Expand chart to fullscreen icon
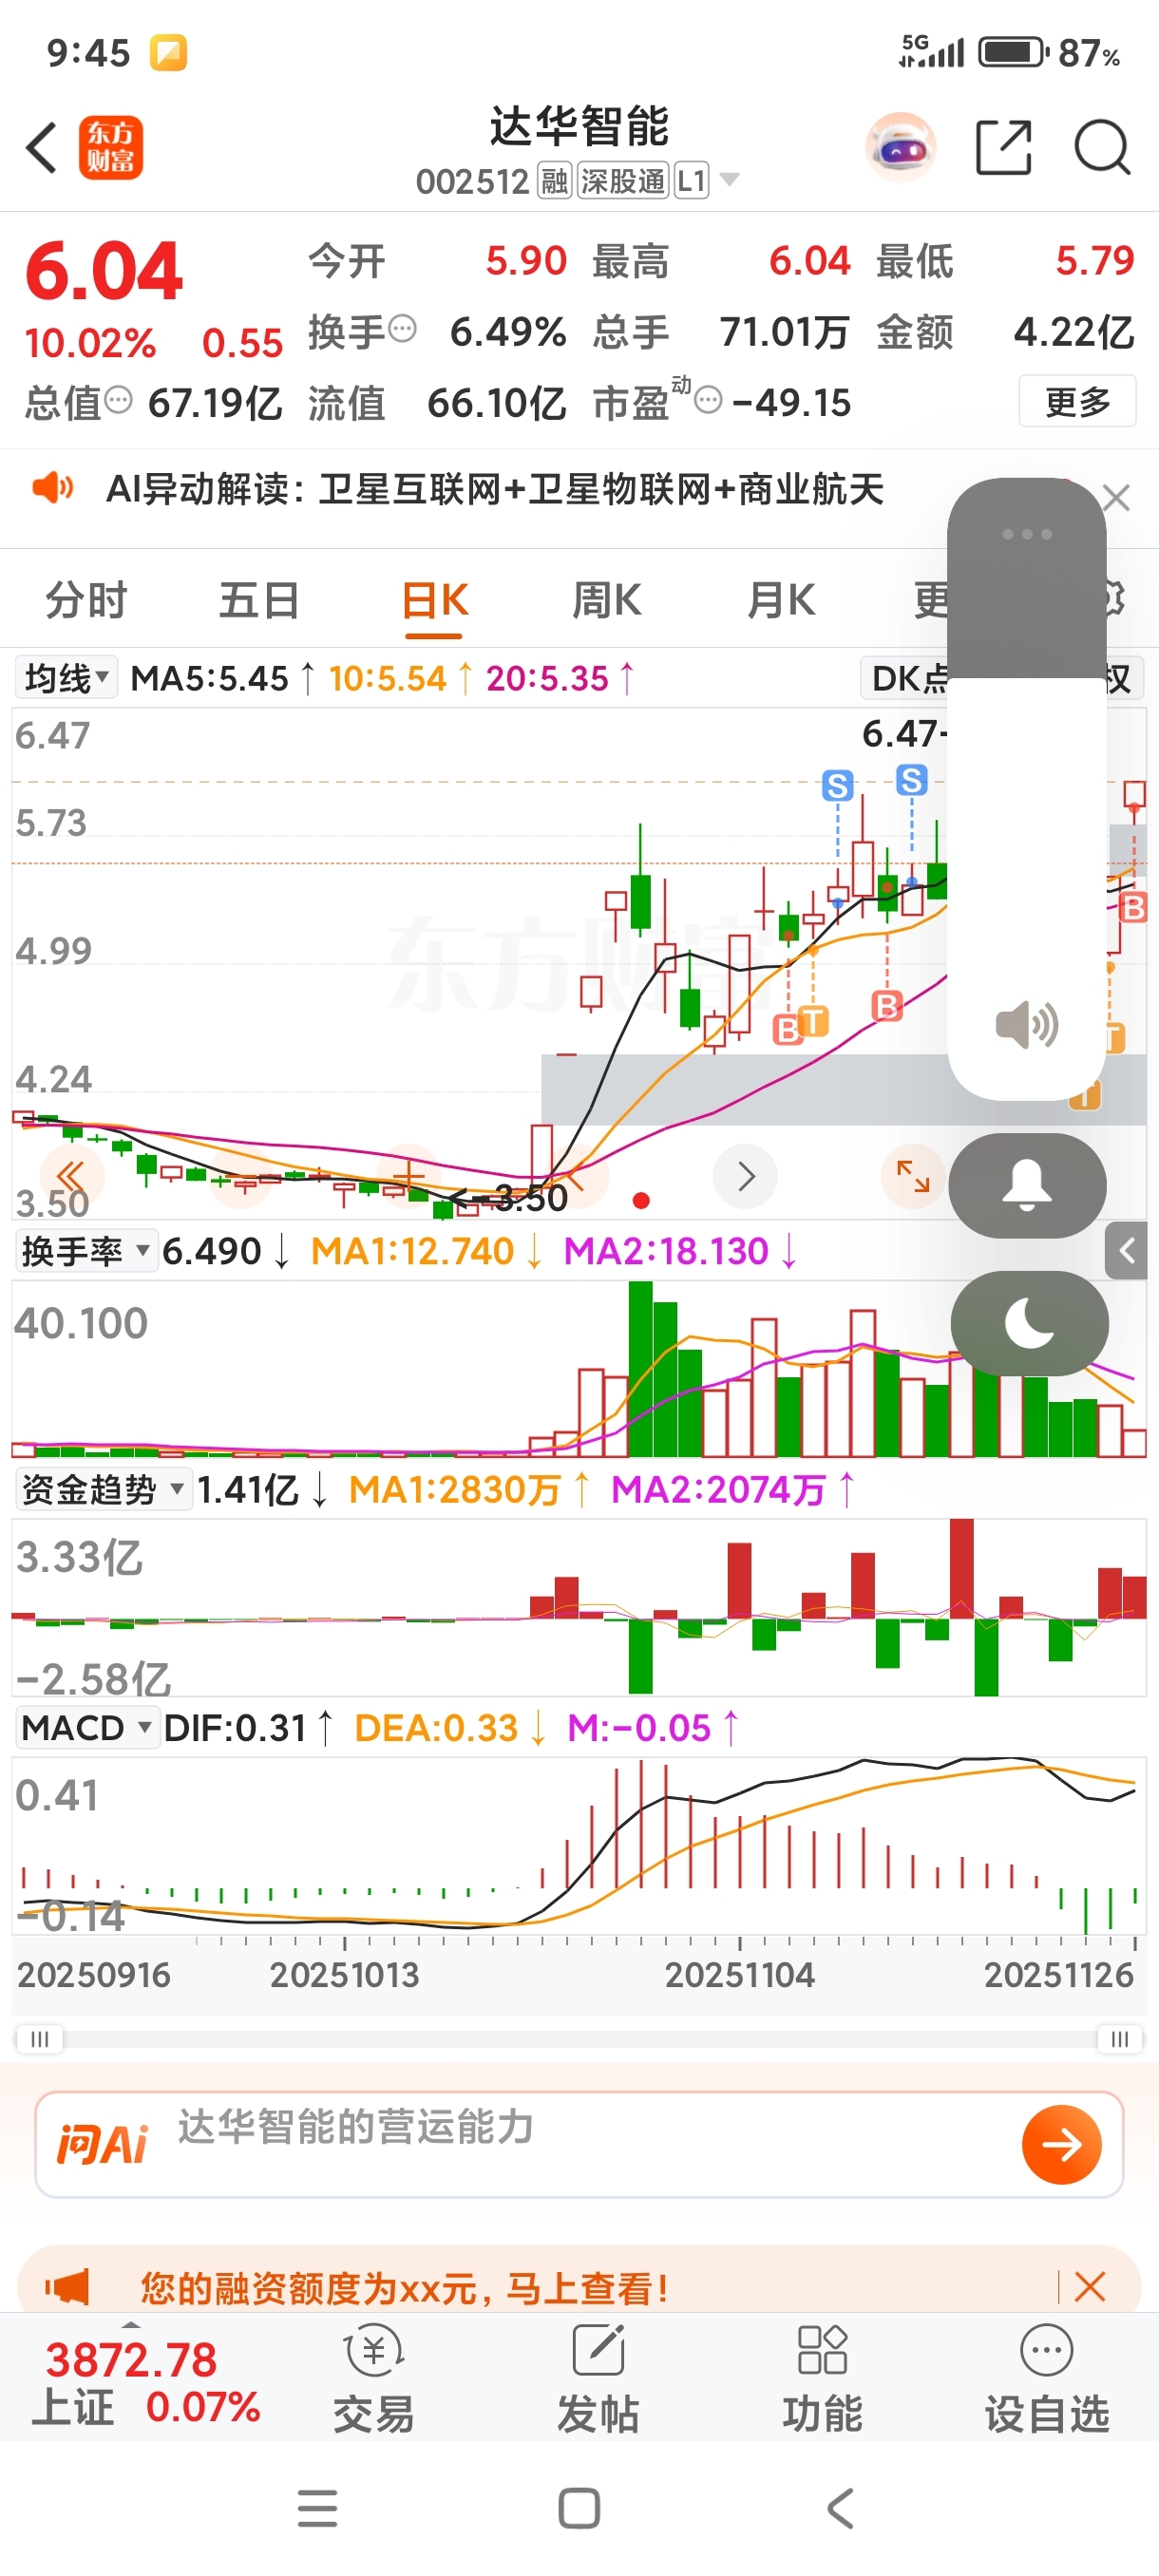The height and width of the screenshot is (2576, 1159). 913,1176
